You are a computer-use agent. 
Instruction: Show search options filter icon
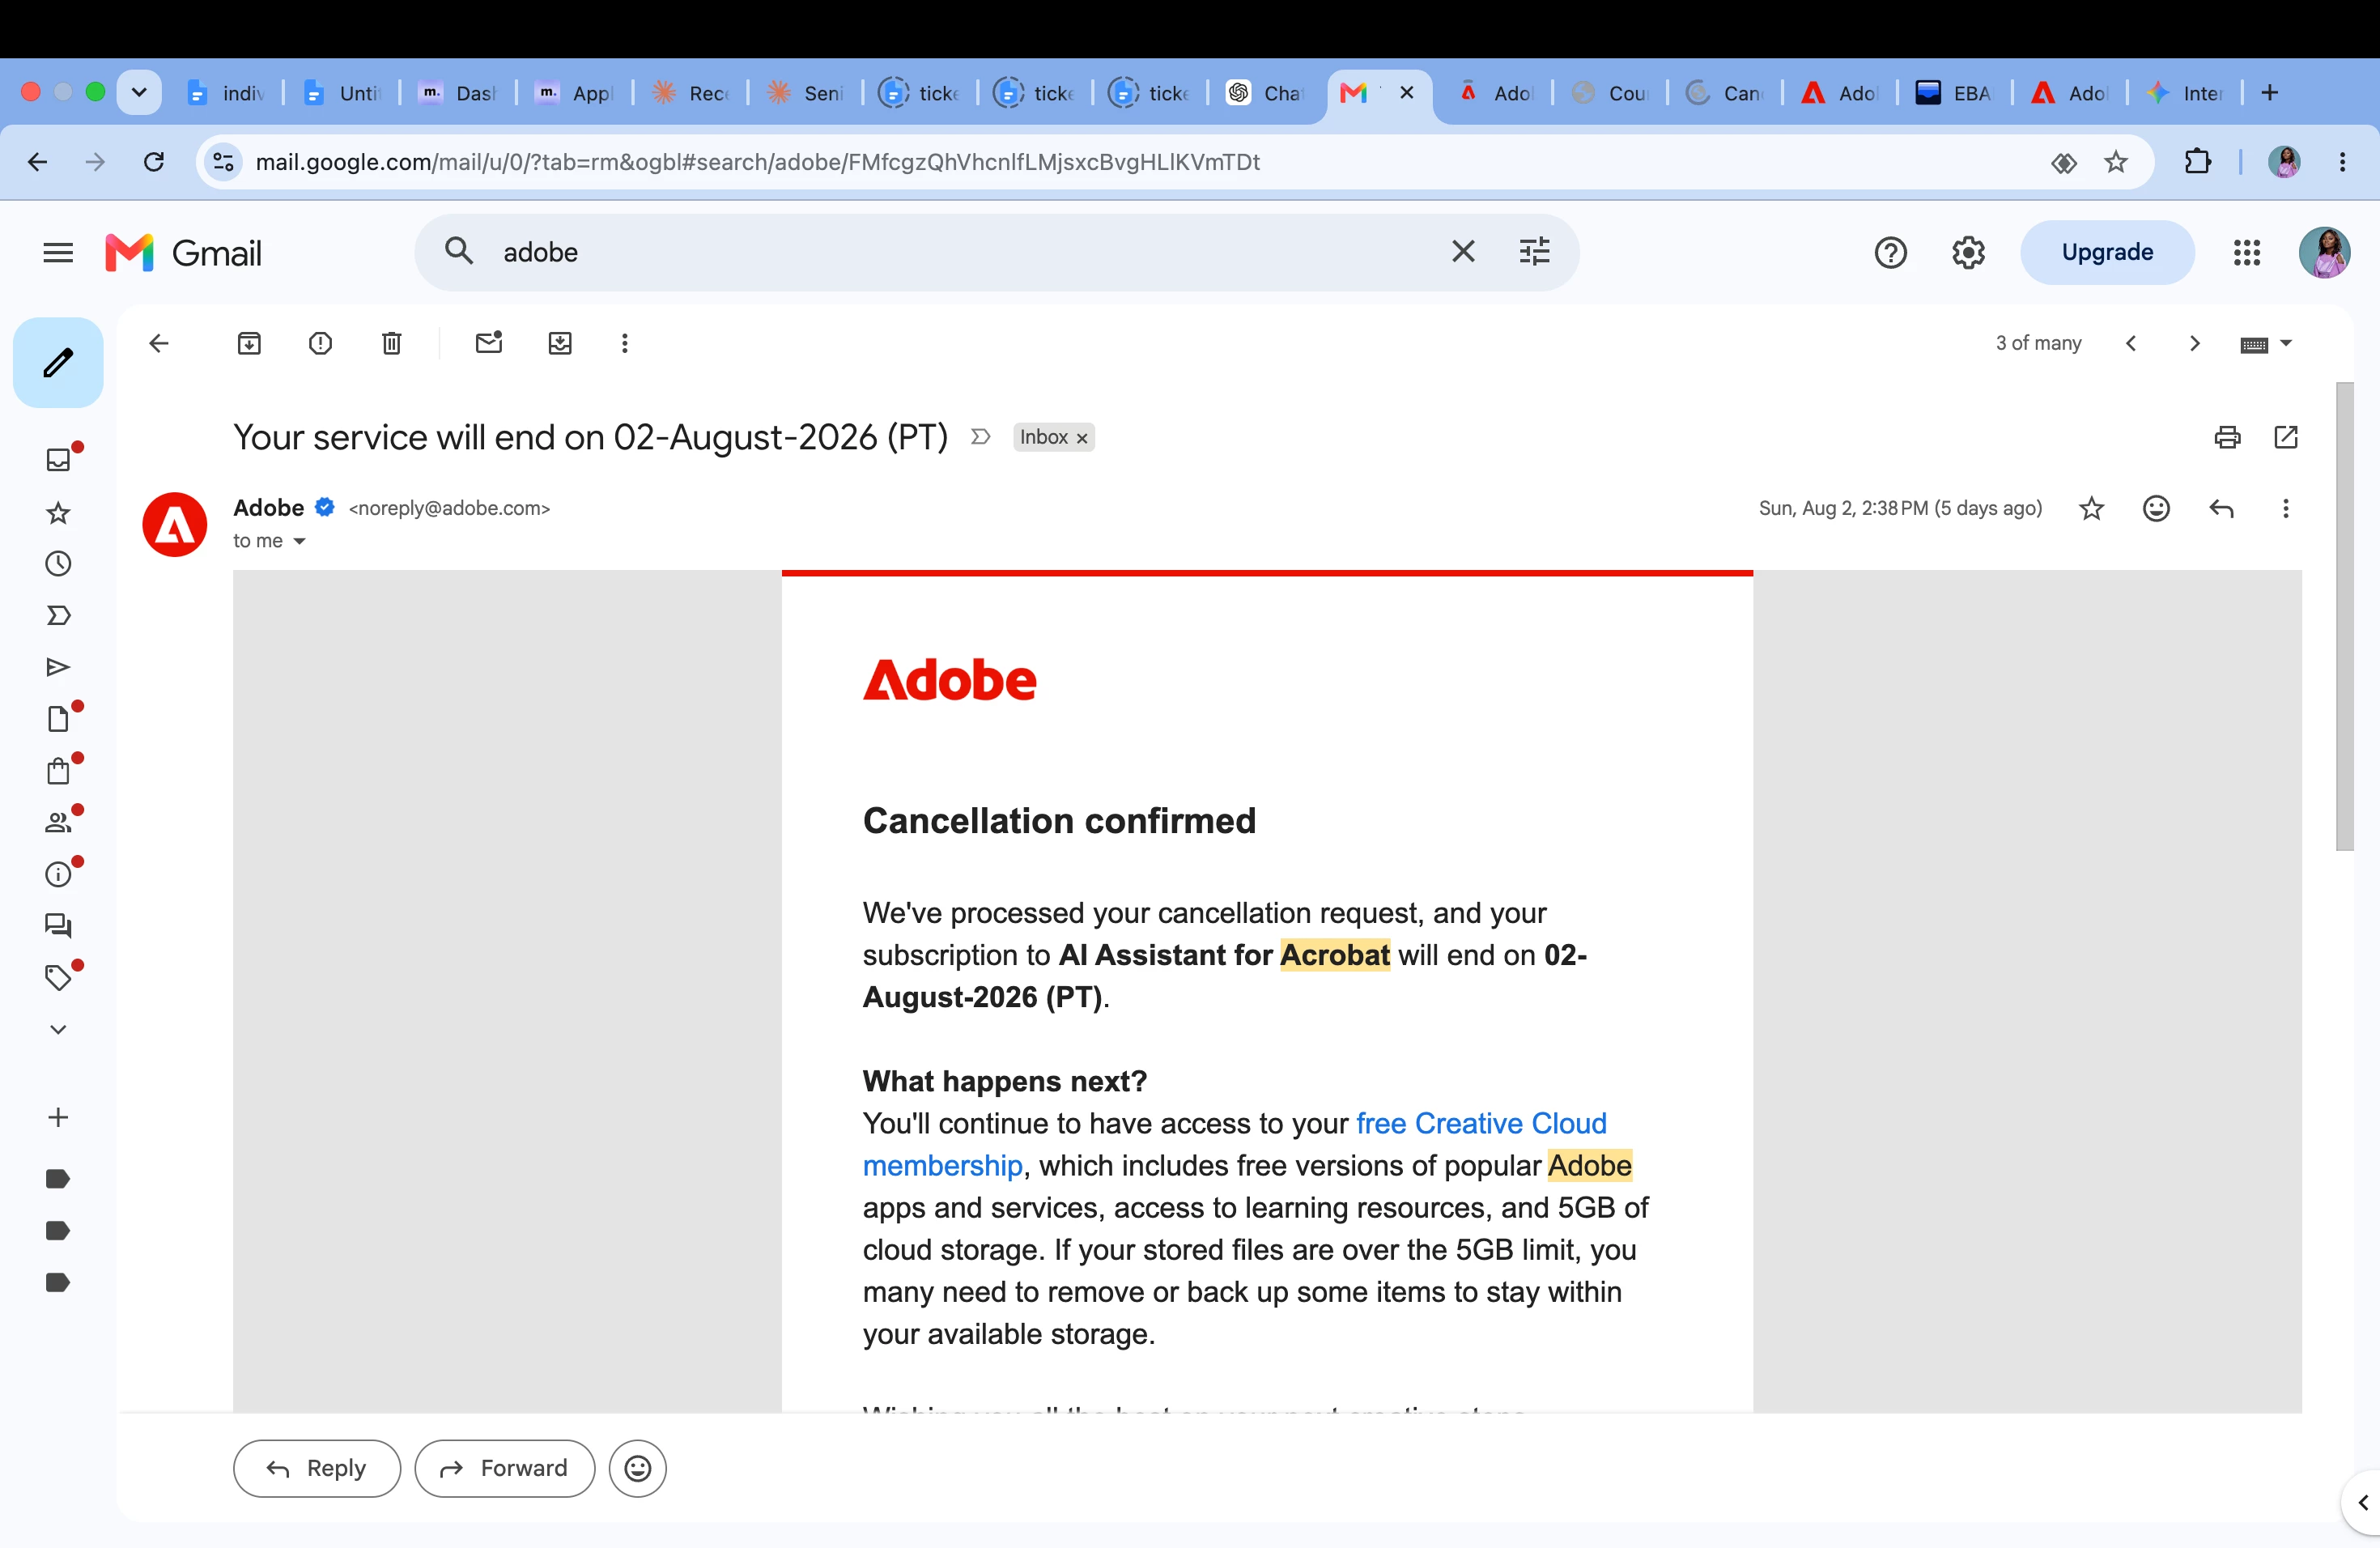pyautogui.click(x=1534, y=251)
